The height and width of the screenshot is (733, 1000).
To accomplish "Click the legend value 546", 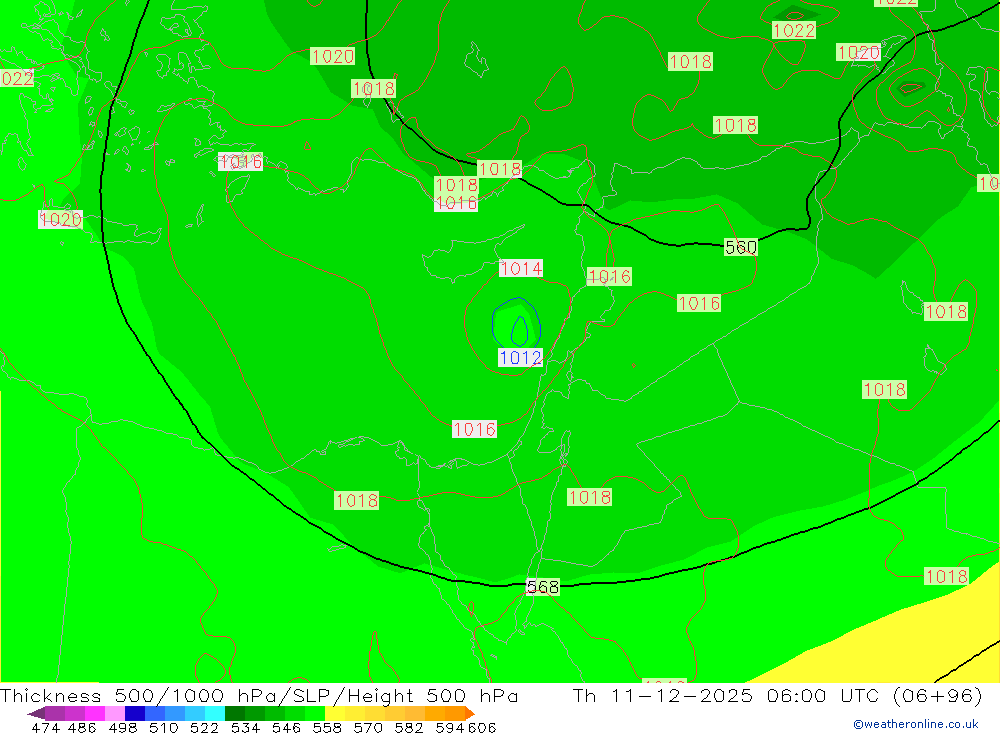I will pos(286,727).
